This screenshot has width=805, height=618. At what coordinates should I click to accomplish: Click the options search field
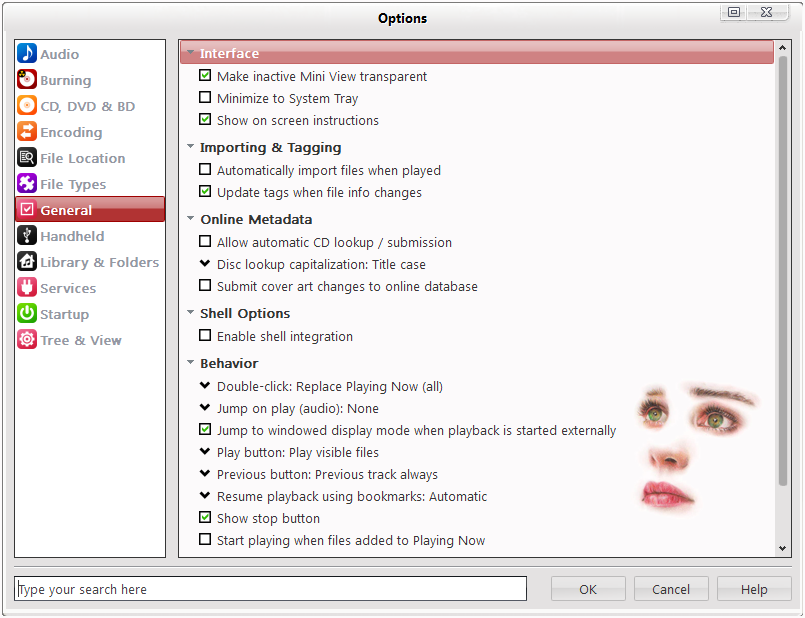(271, 589)
